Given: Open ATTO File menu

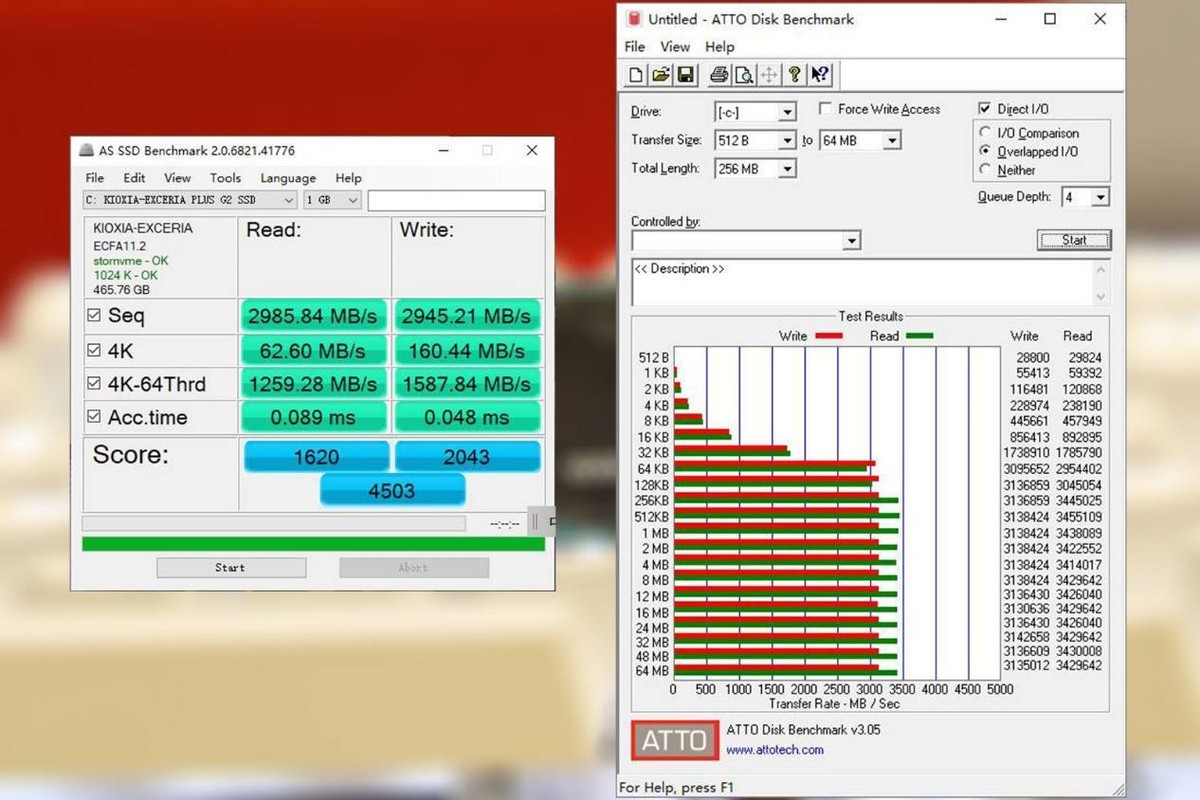Looking at the screenshot, I should [x=635, y=47].
